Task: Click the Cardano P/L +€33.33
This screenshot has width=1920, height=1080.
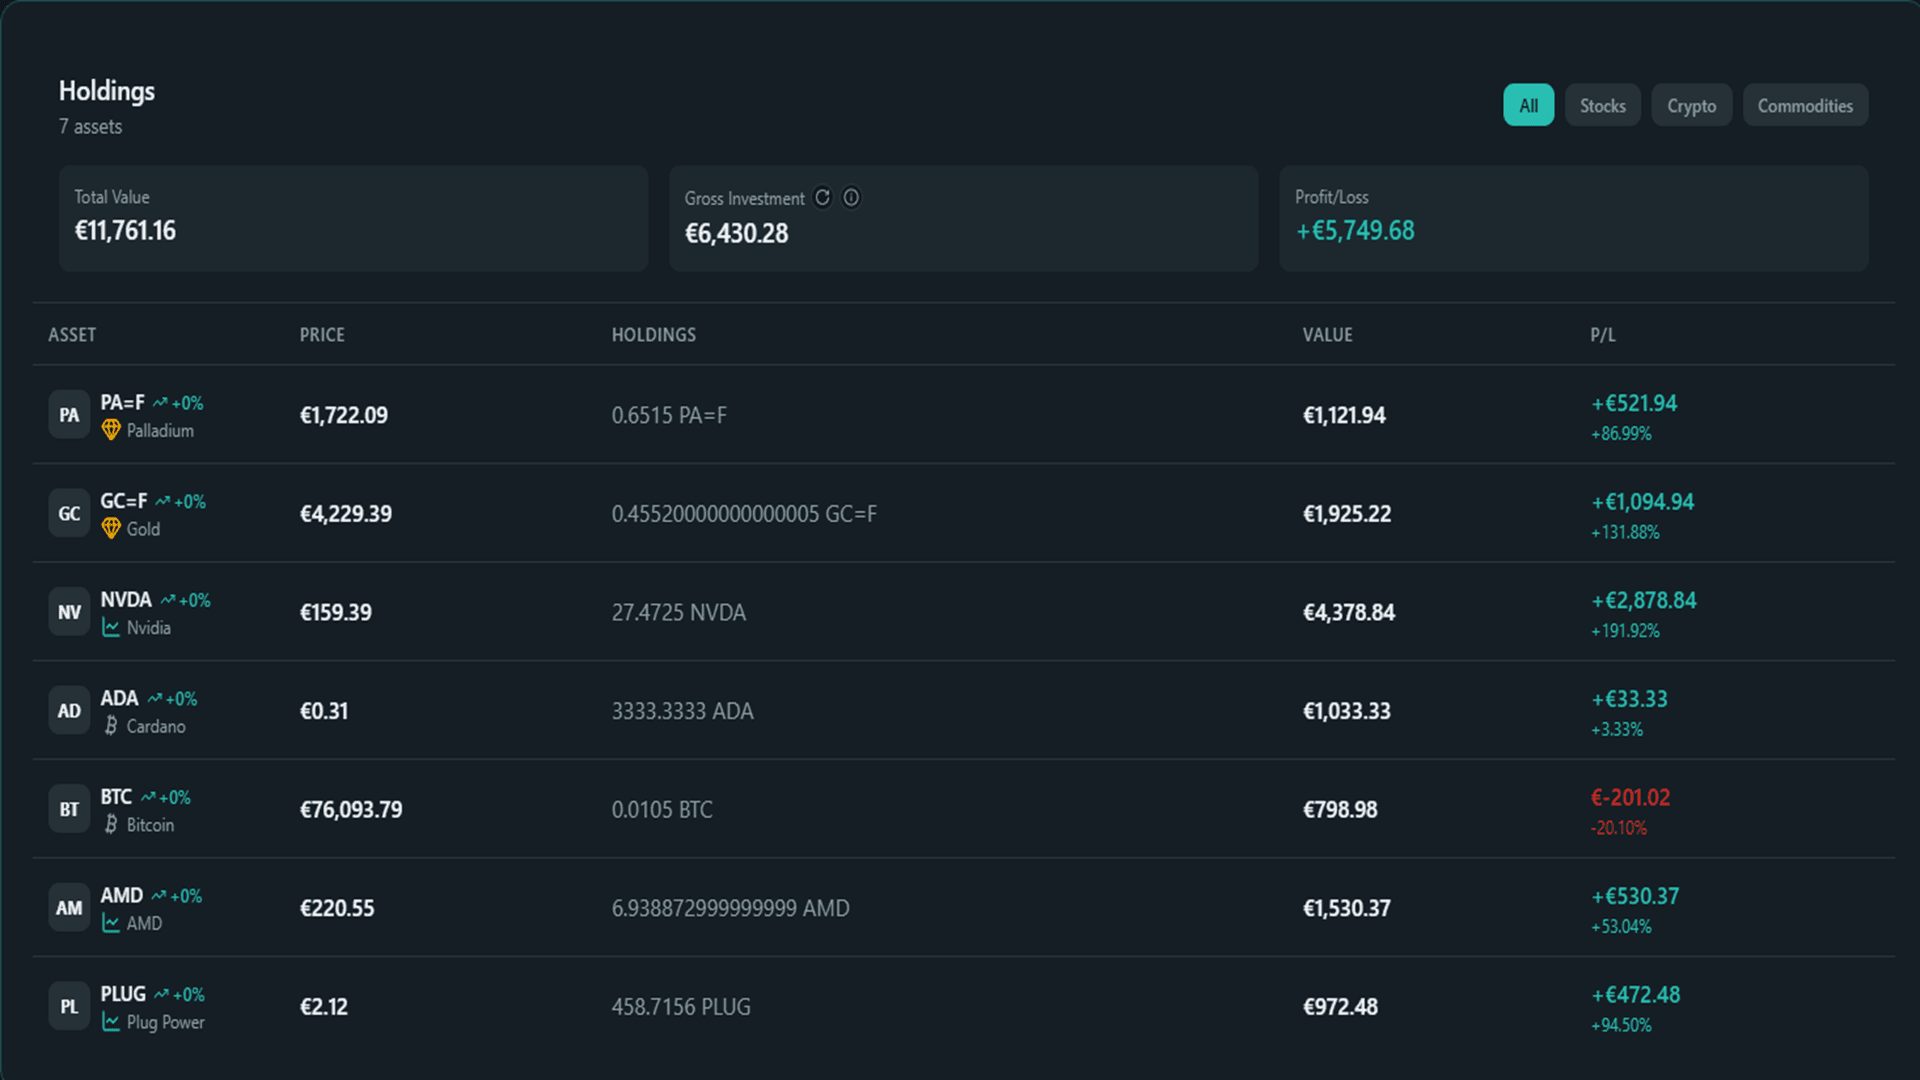Action: 1629,699
